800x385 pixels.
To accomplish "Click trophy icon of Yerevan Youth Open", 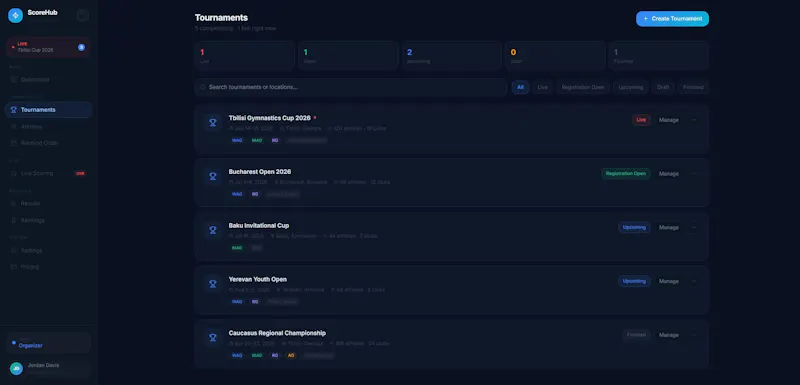I will (213, 284).
